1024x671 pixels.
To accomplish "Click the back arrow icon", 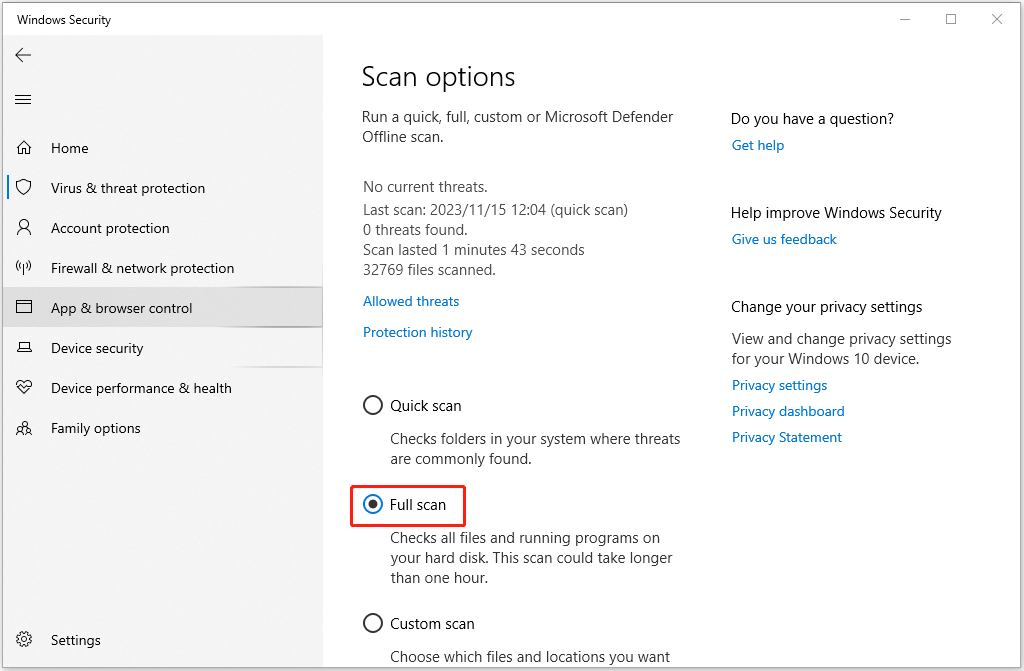I will [23, 55].
